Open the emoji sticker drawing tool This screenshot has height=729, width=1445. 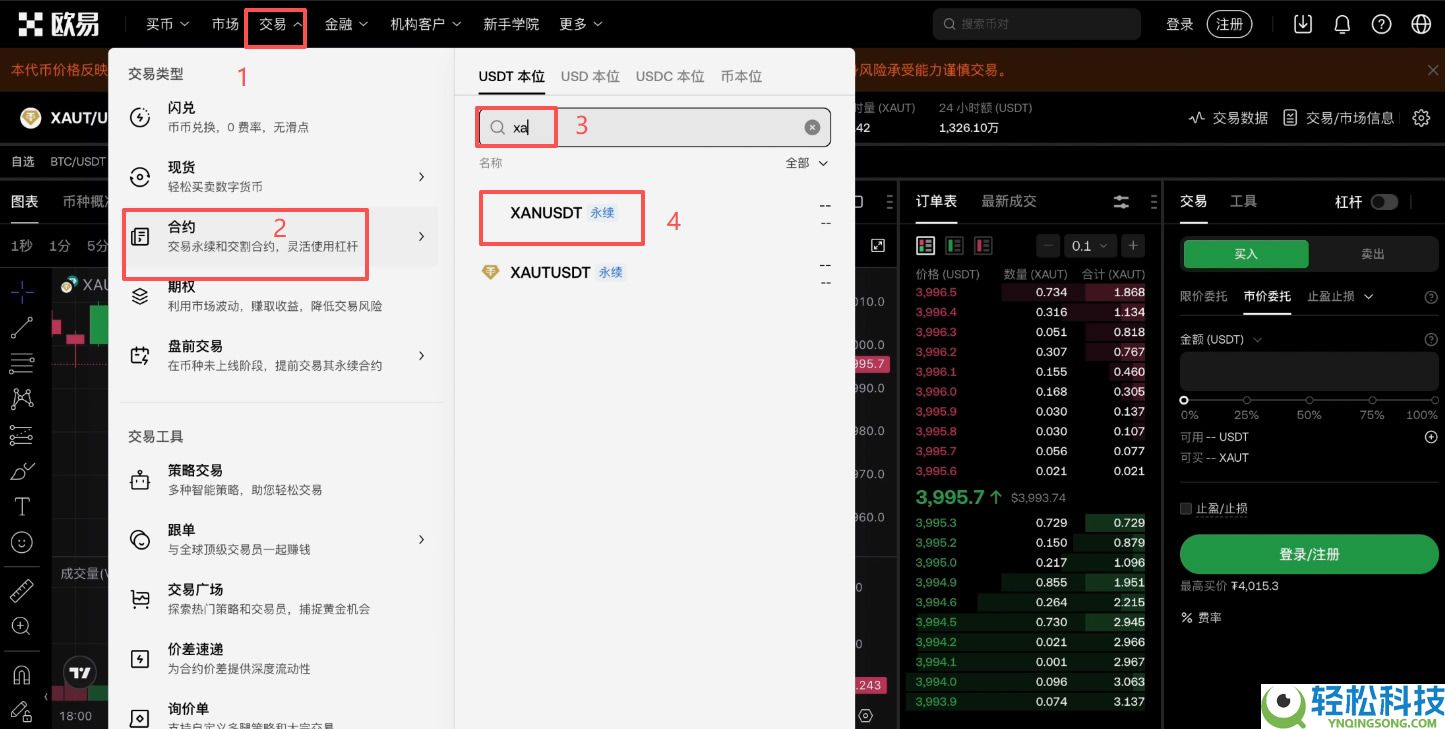point(22,542)
